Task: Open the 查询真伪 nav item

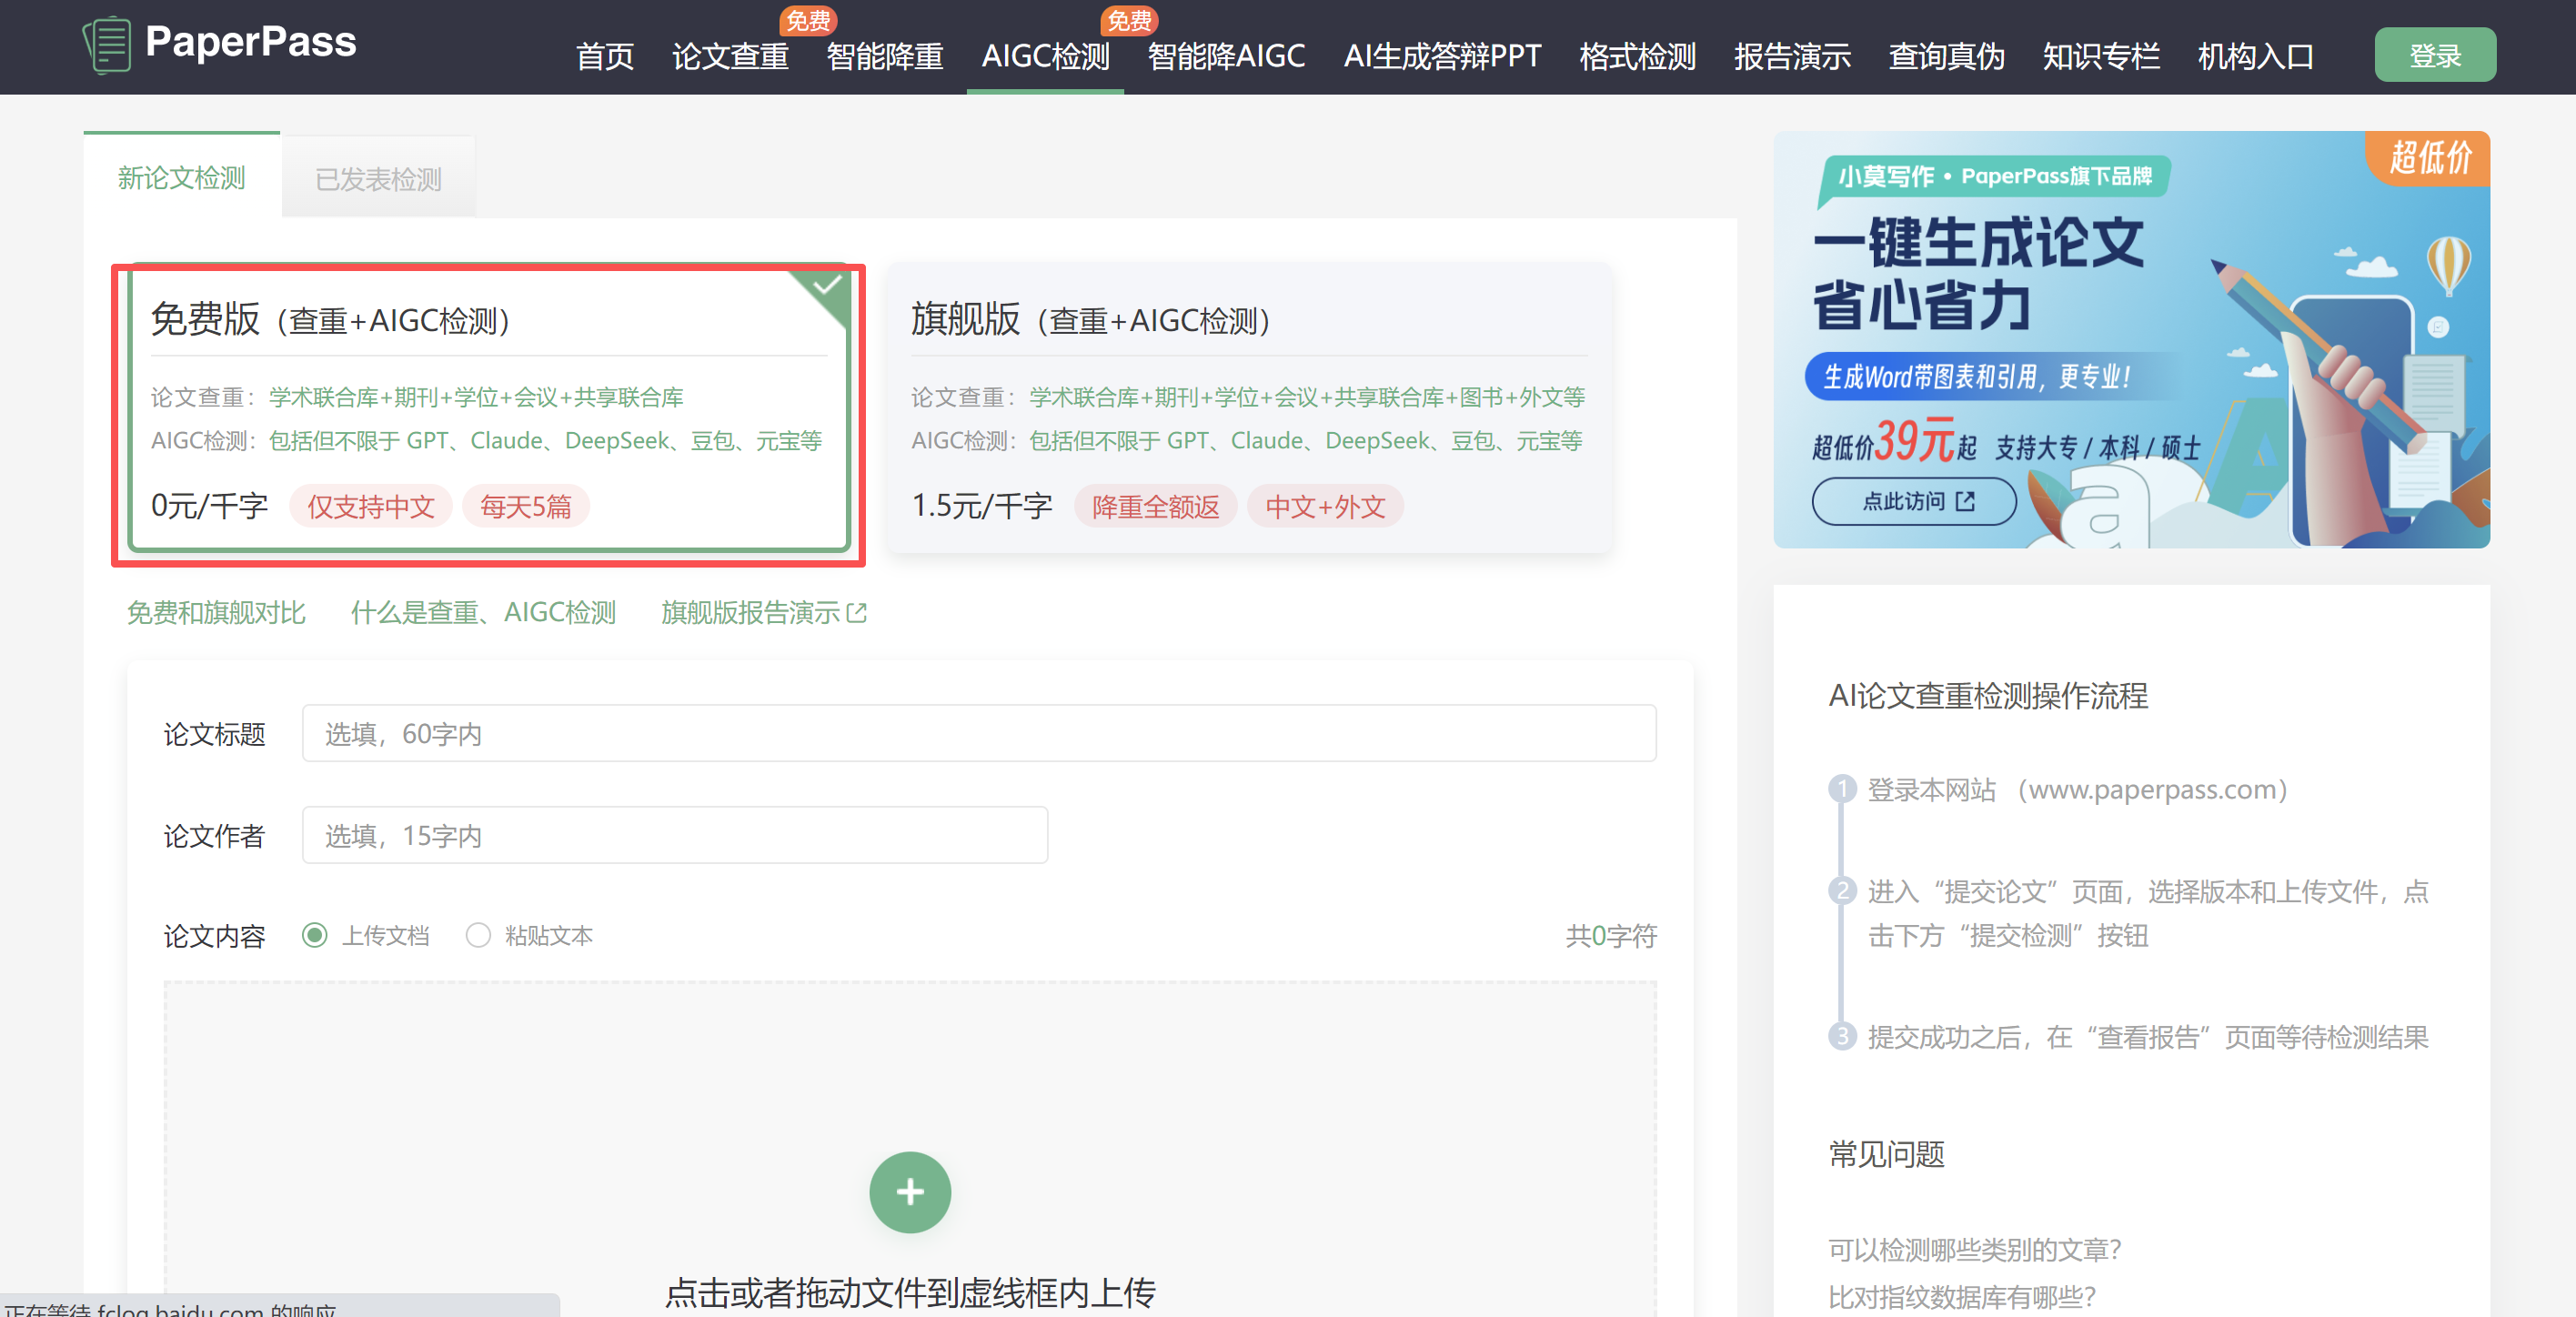Action: pyautogui.click(x=1946, y=57)
